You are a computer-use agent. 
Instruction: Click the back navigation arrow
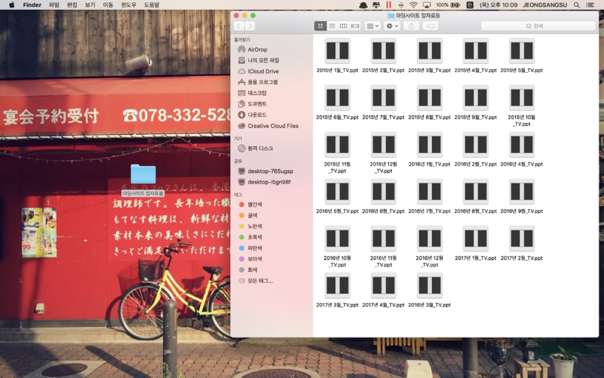pyautogui.click(x=239, y=26)
